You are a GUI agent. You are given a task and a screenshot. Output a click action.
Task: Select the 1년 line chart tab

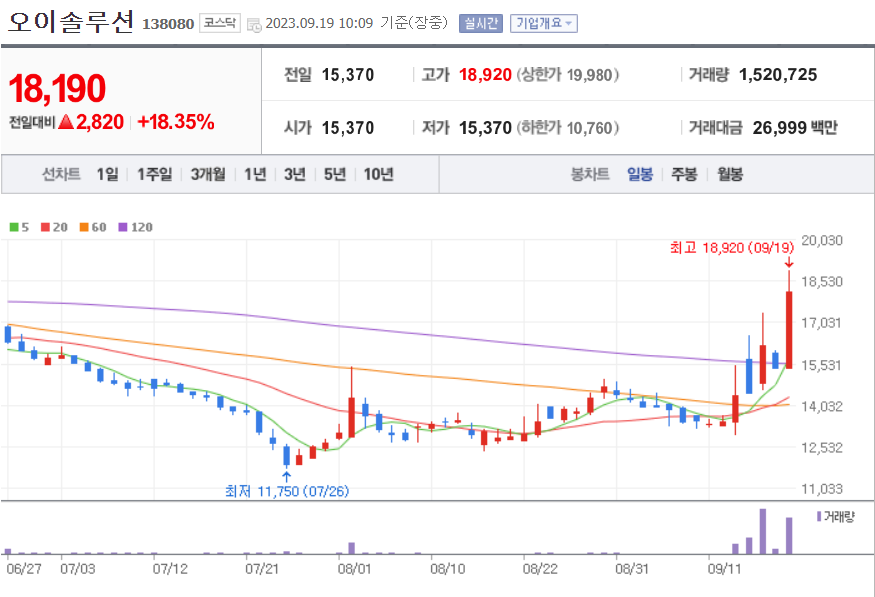(255, 174)
